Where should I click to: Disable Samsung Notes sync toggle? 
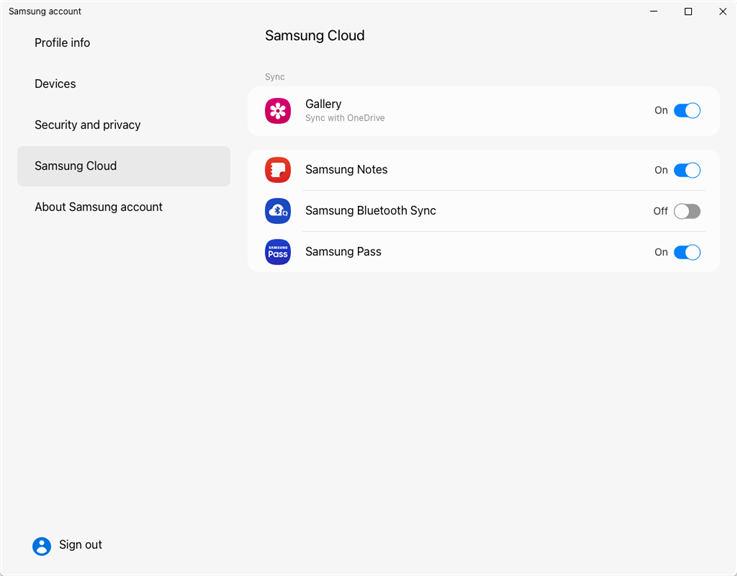(687, 170)
